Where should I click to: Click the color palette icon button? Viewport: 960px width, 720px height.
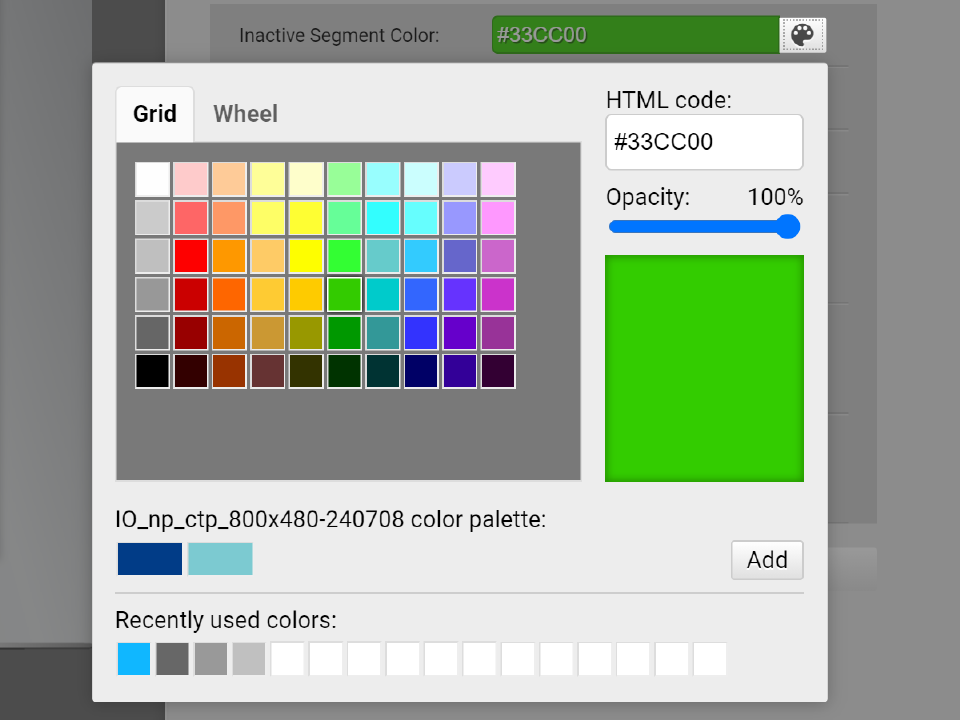802,35
